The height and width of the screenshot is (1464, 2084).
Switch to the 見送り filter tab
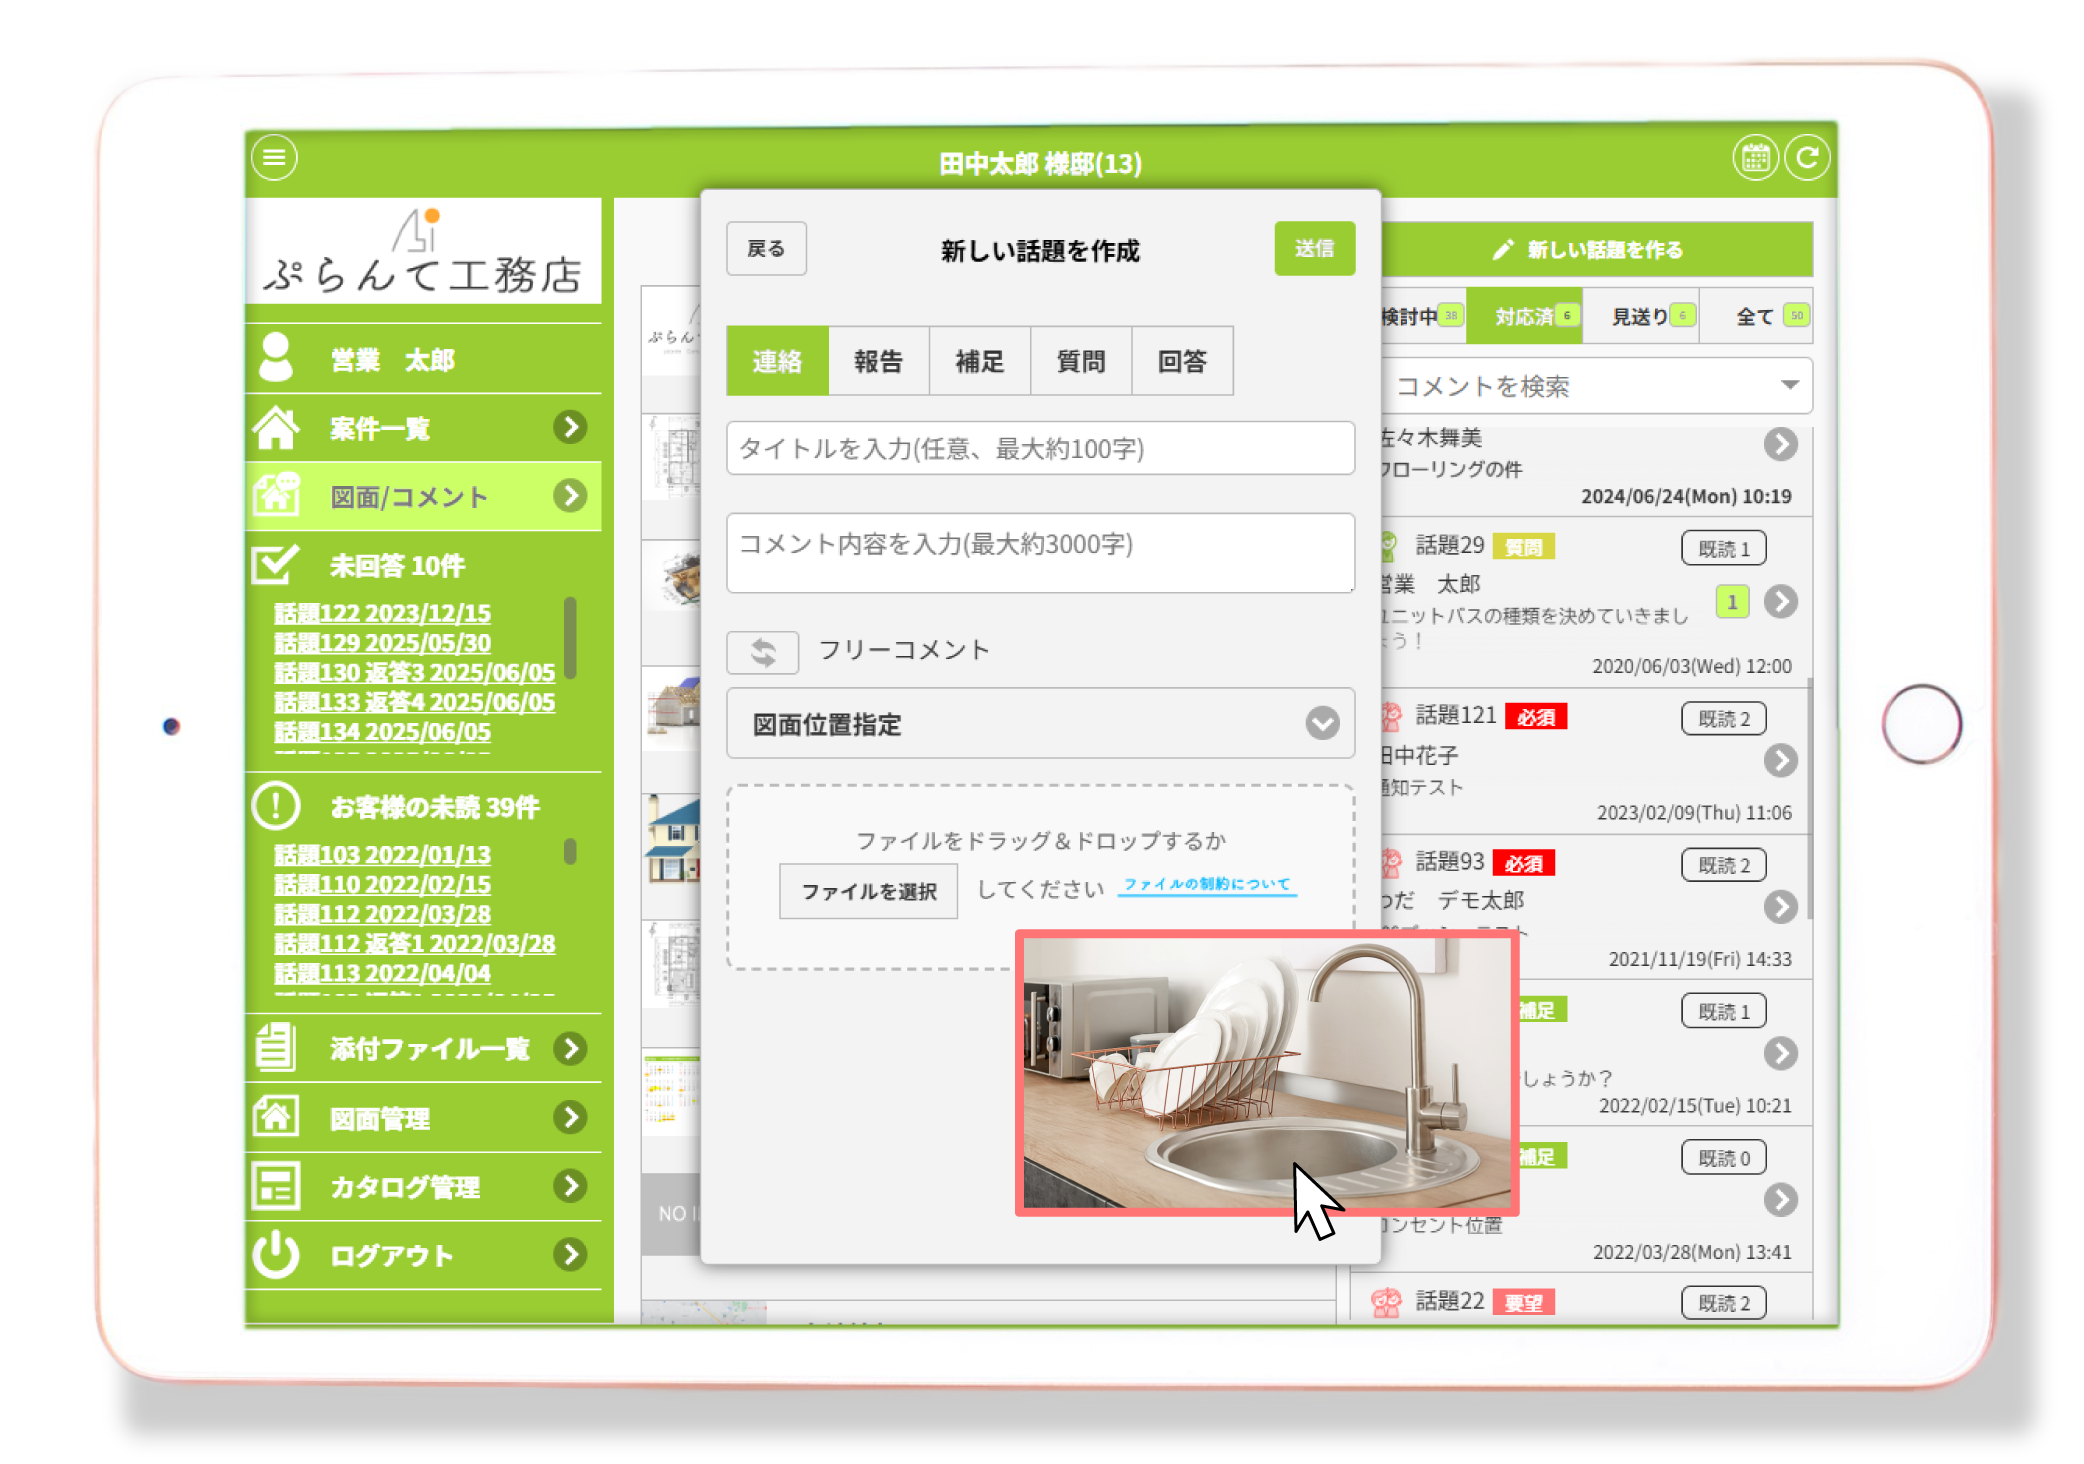1641,316
